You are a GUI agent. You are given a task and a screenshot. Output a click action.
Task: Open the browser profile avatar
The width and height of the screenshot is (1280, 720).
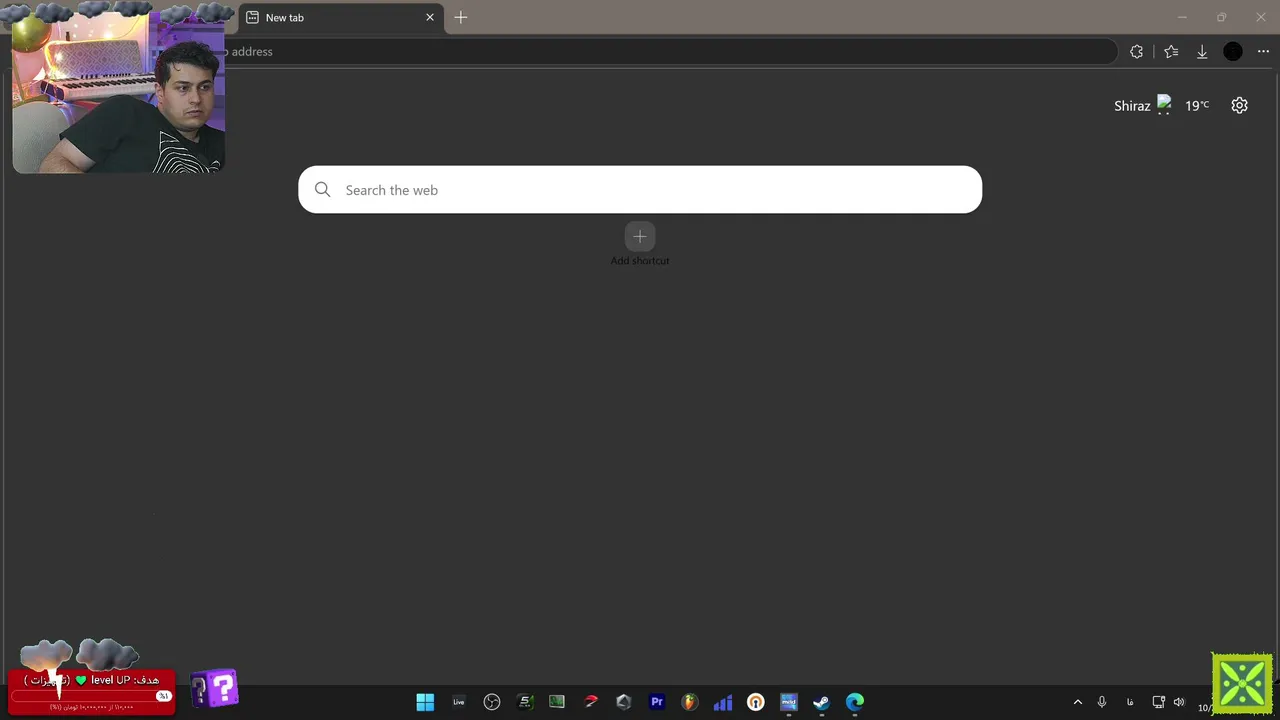pyautogui.click(x=1233, y=52)
